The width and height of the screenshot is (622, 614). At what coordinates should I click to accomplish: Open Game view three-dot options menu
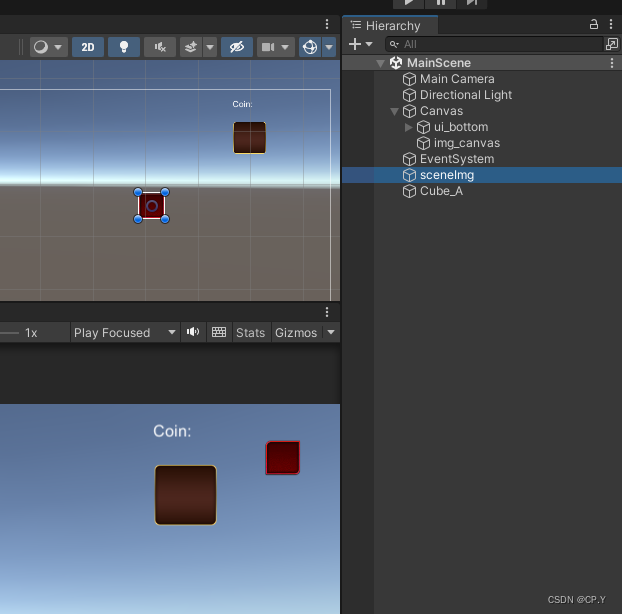(x=327, y=312)
